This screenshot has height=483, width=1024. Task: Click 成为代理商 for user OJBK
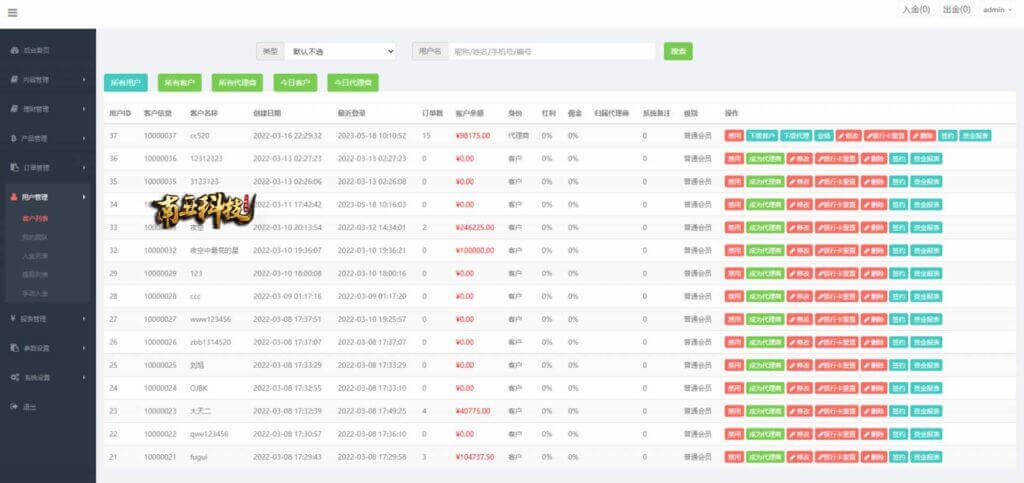pyautogui.click(x=765, y=388)
